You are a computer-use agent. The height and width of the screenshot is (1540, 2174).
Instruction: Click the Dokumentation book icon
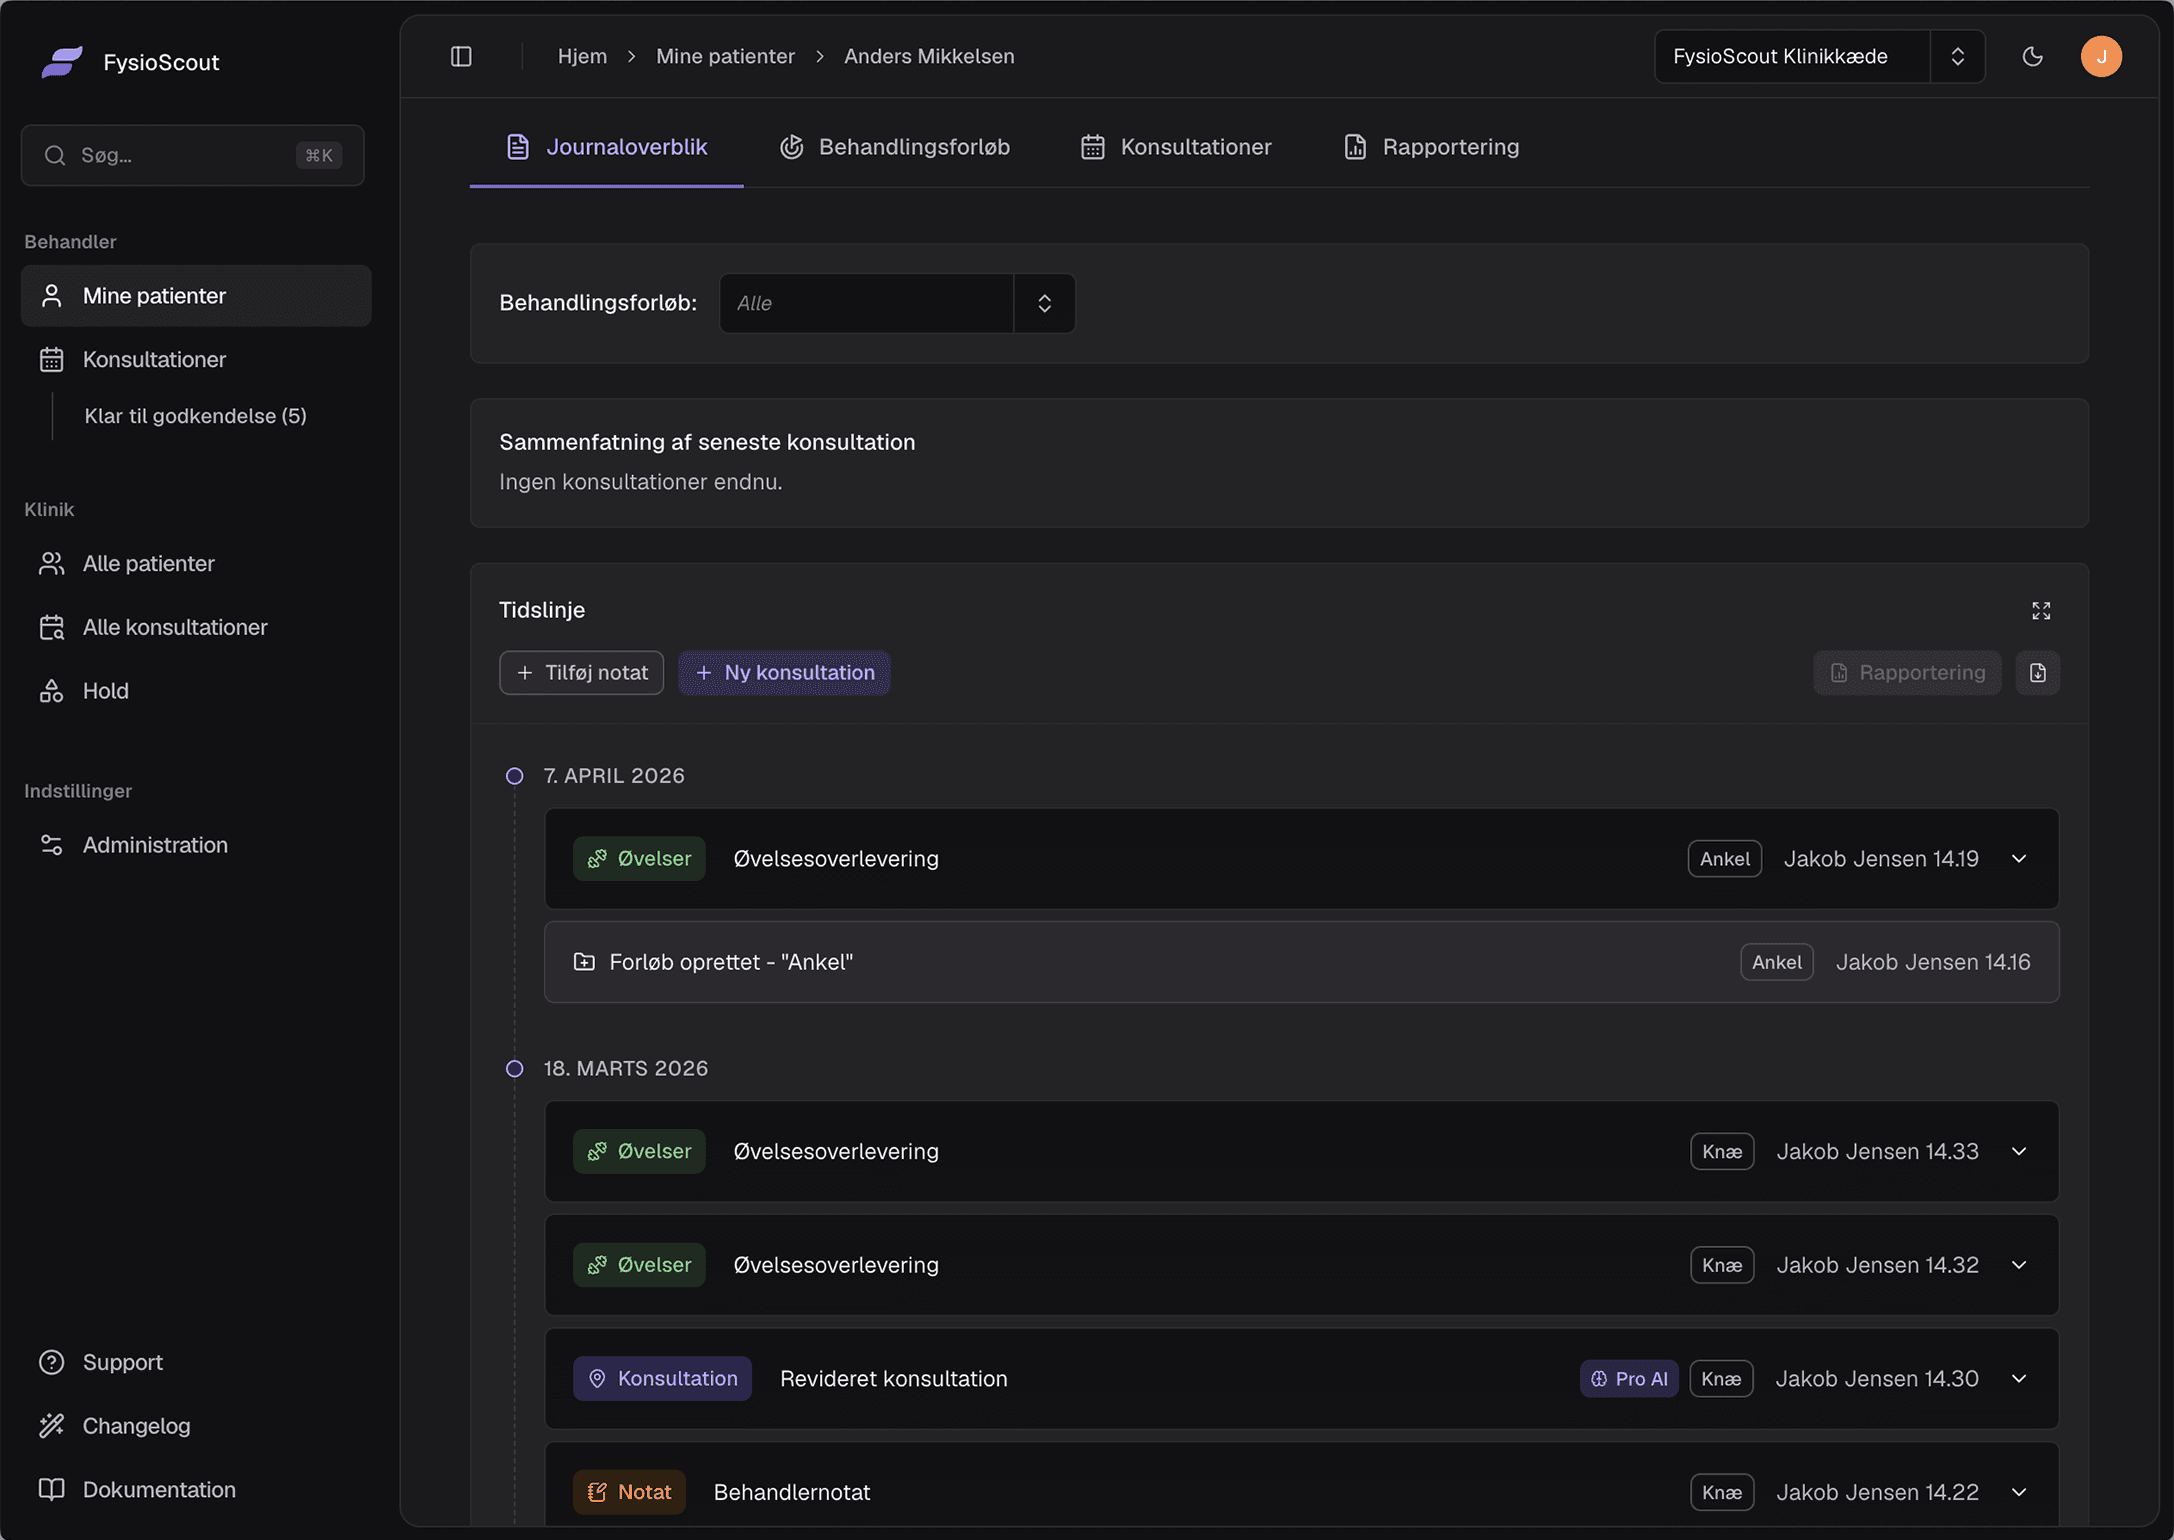(51, 1490)
